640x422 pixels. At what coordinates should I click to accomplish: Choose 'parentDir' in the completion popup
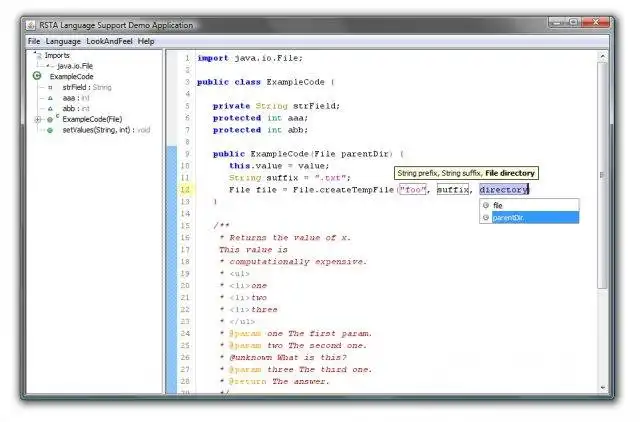click(x=529, y=218)
